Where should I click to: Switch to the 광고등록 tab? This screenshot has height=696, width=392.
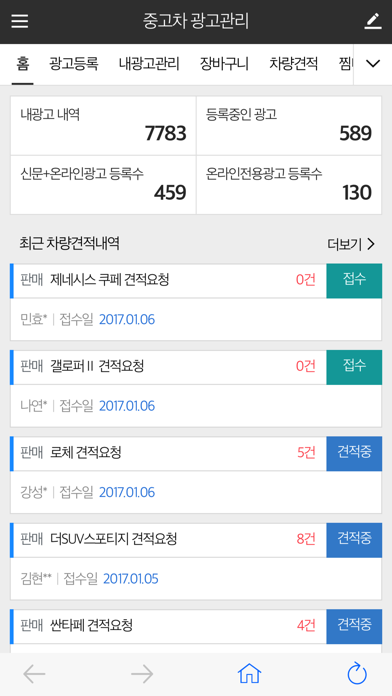tap(74, 64)
